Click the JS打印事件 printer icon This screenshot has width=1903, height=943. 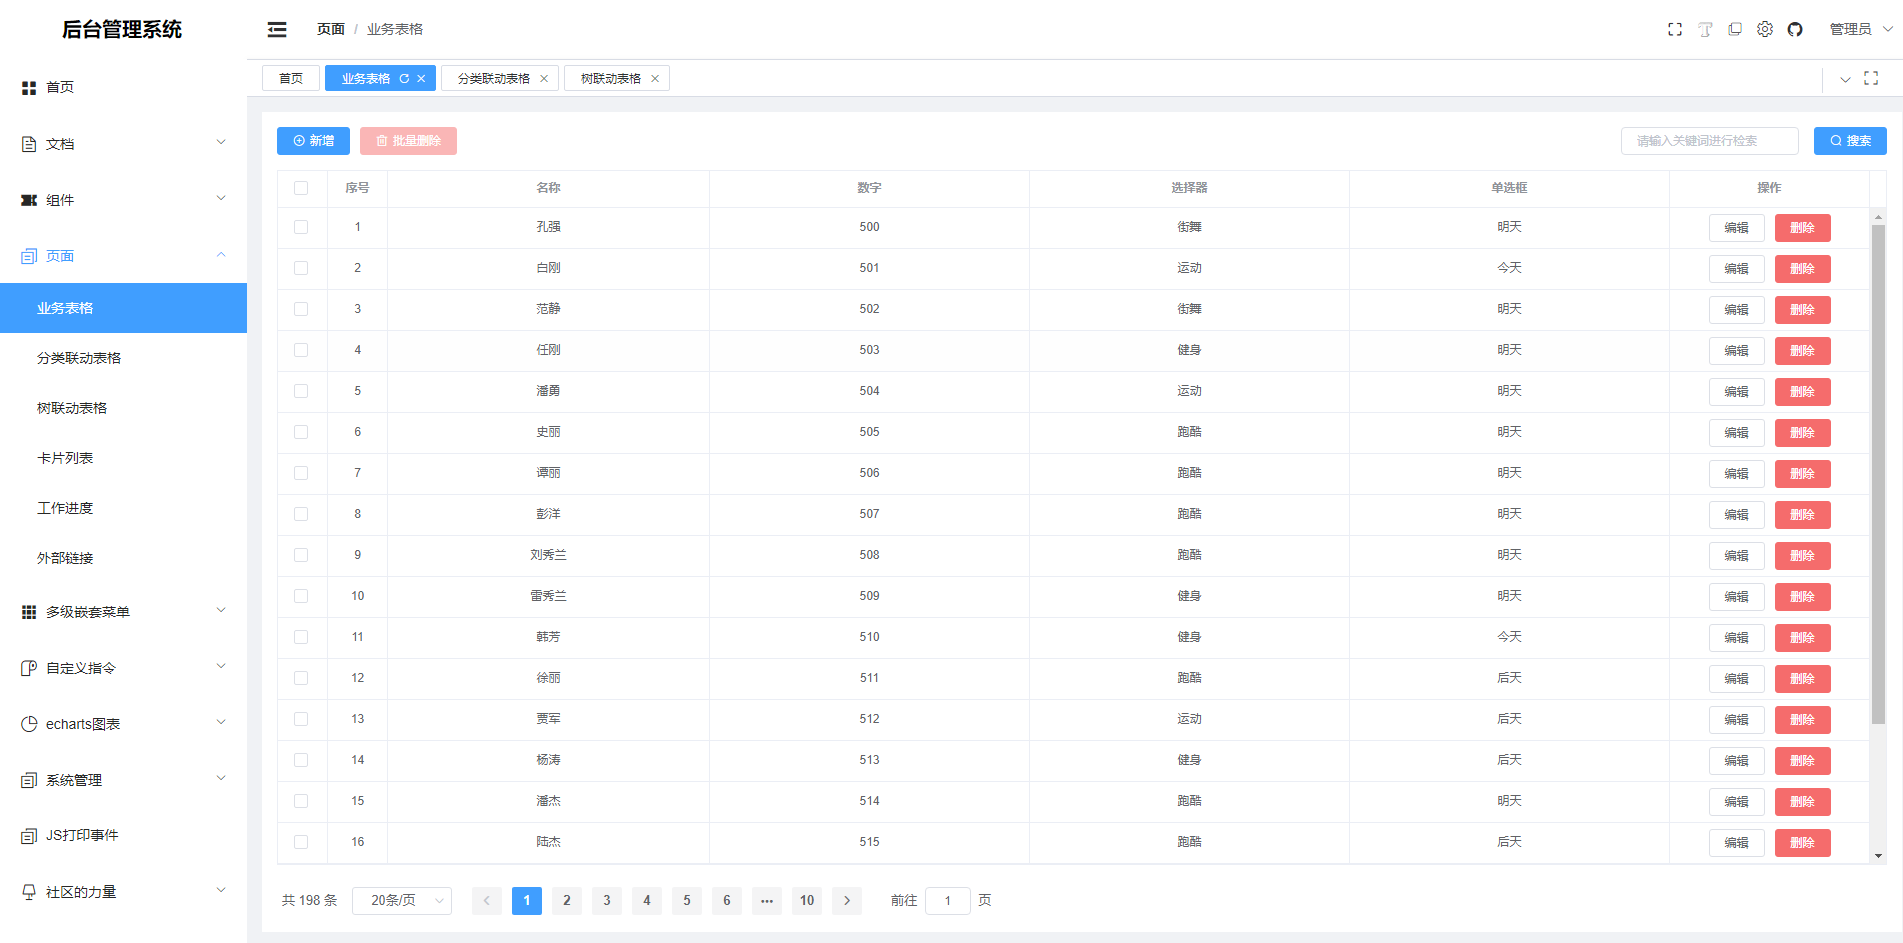tap(29, 835)
